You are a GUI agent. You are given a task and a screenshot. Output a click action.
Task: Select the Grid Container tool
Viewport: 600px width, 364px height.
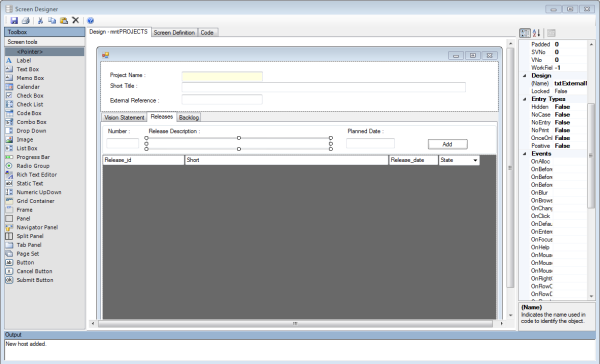[45, 201]
